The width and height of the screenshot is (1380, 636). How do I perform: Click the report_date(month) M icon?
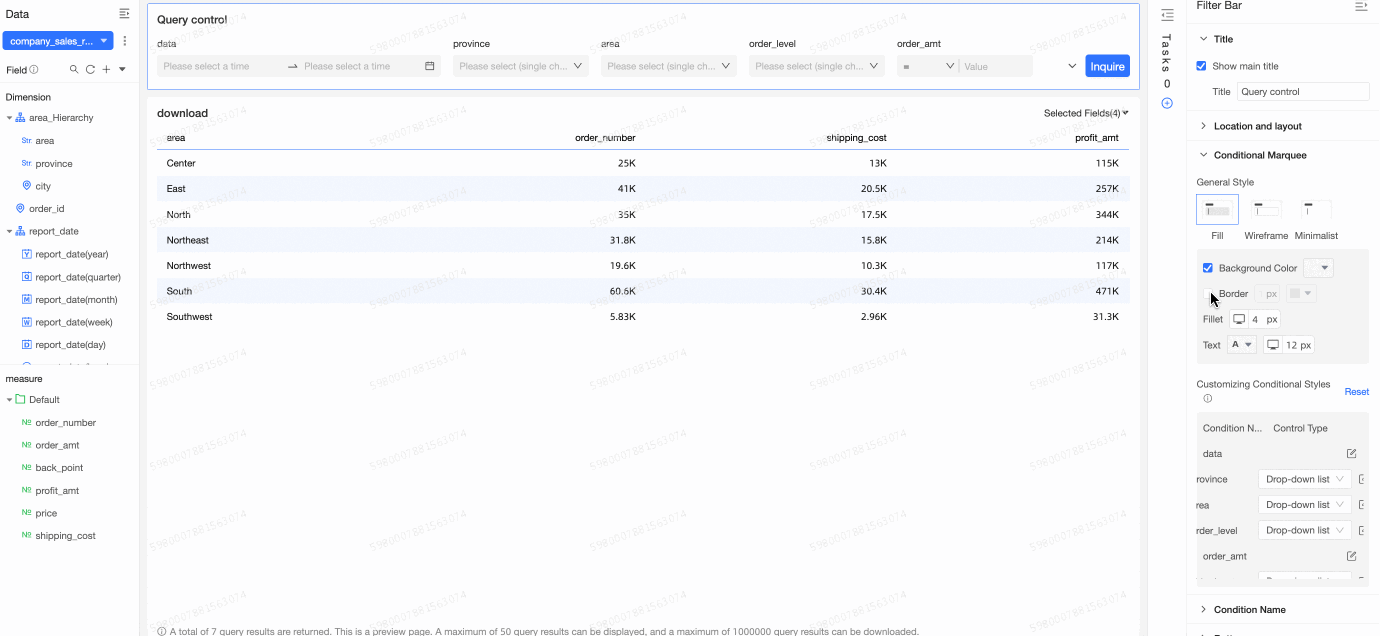[27, 299]
